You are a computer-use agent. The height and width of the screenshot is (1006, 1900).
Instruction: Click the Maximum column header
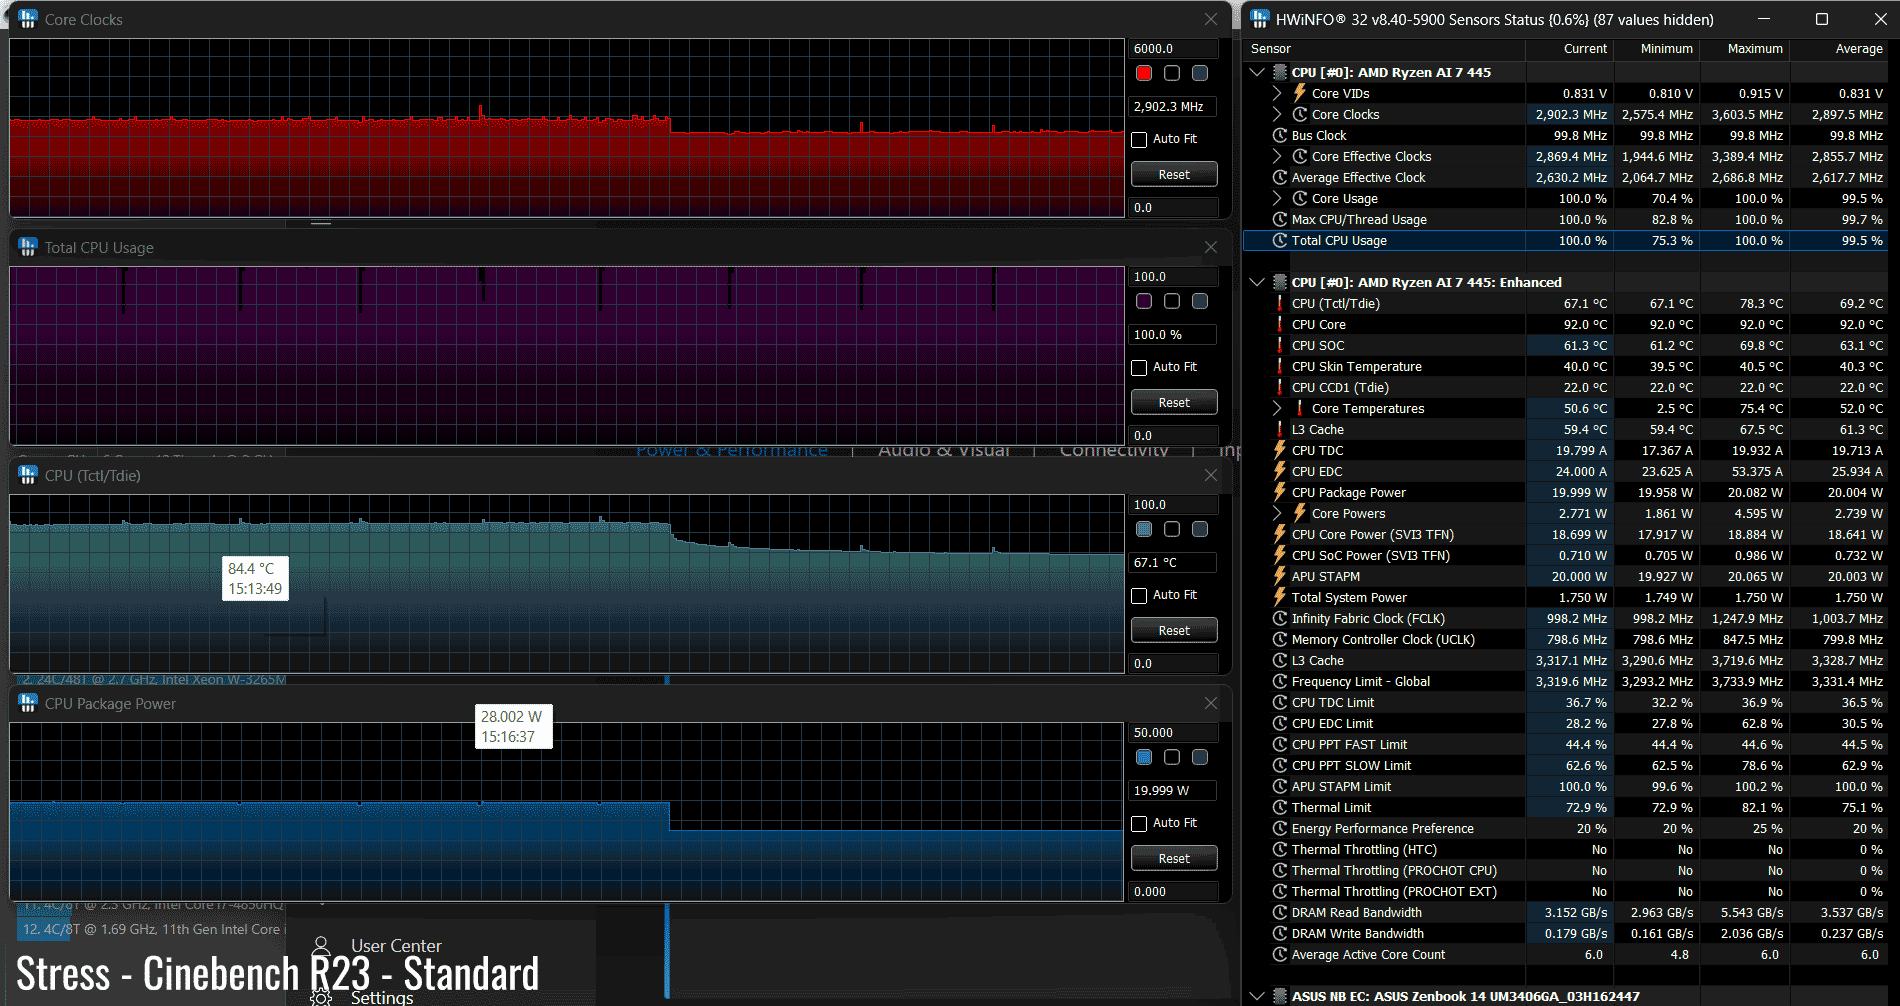tap(1743, 48)
